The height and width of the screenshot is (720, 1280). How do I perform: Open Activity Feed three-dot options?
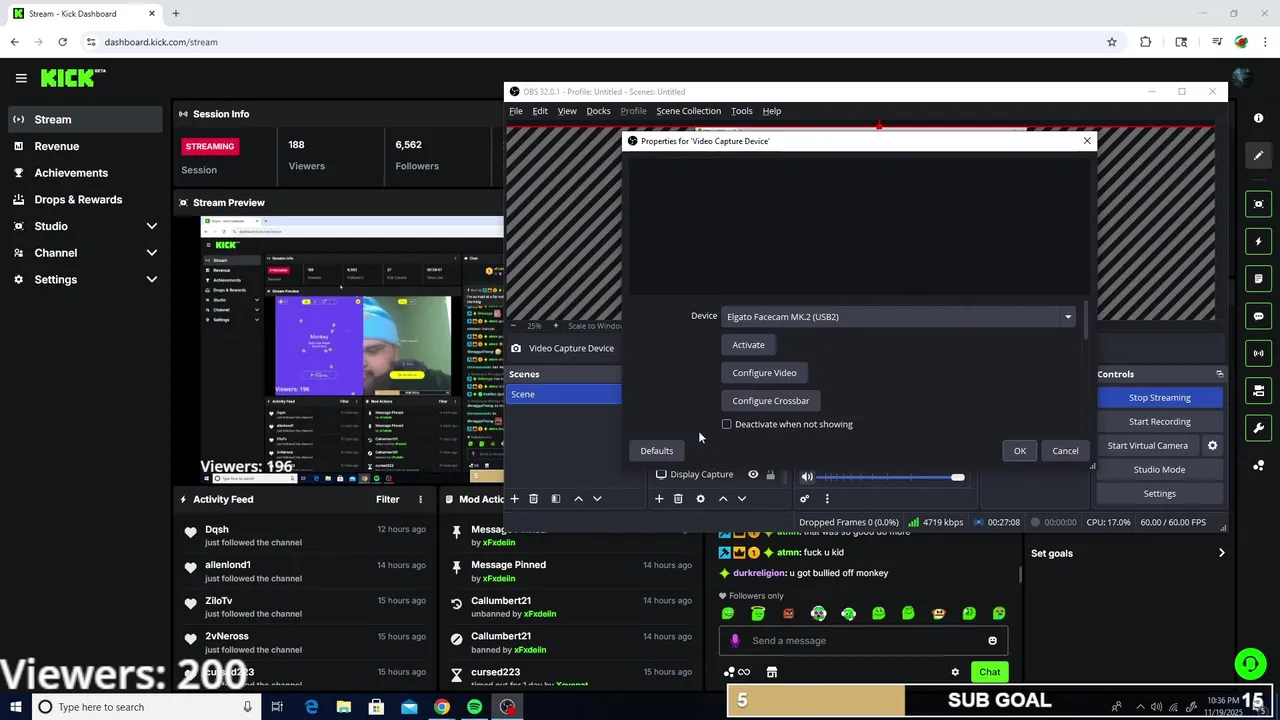pyautogui.click(x=420, y=499)
